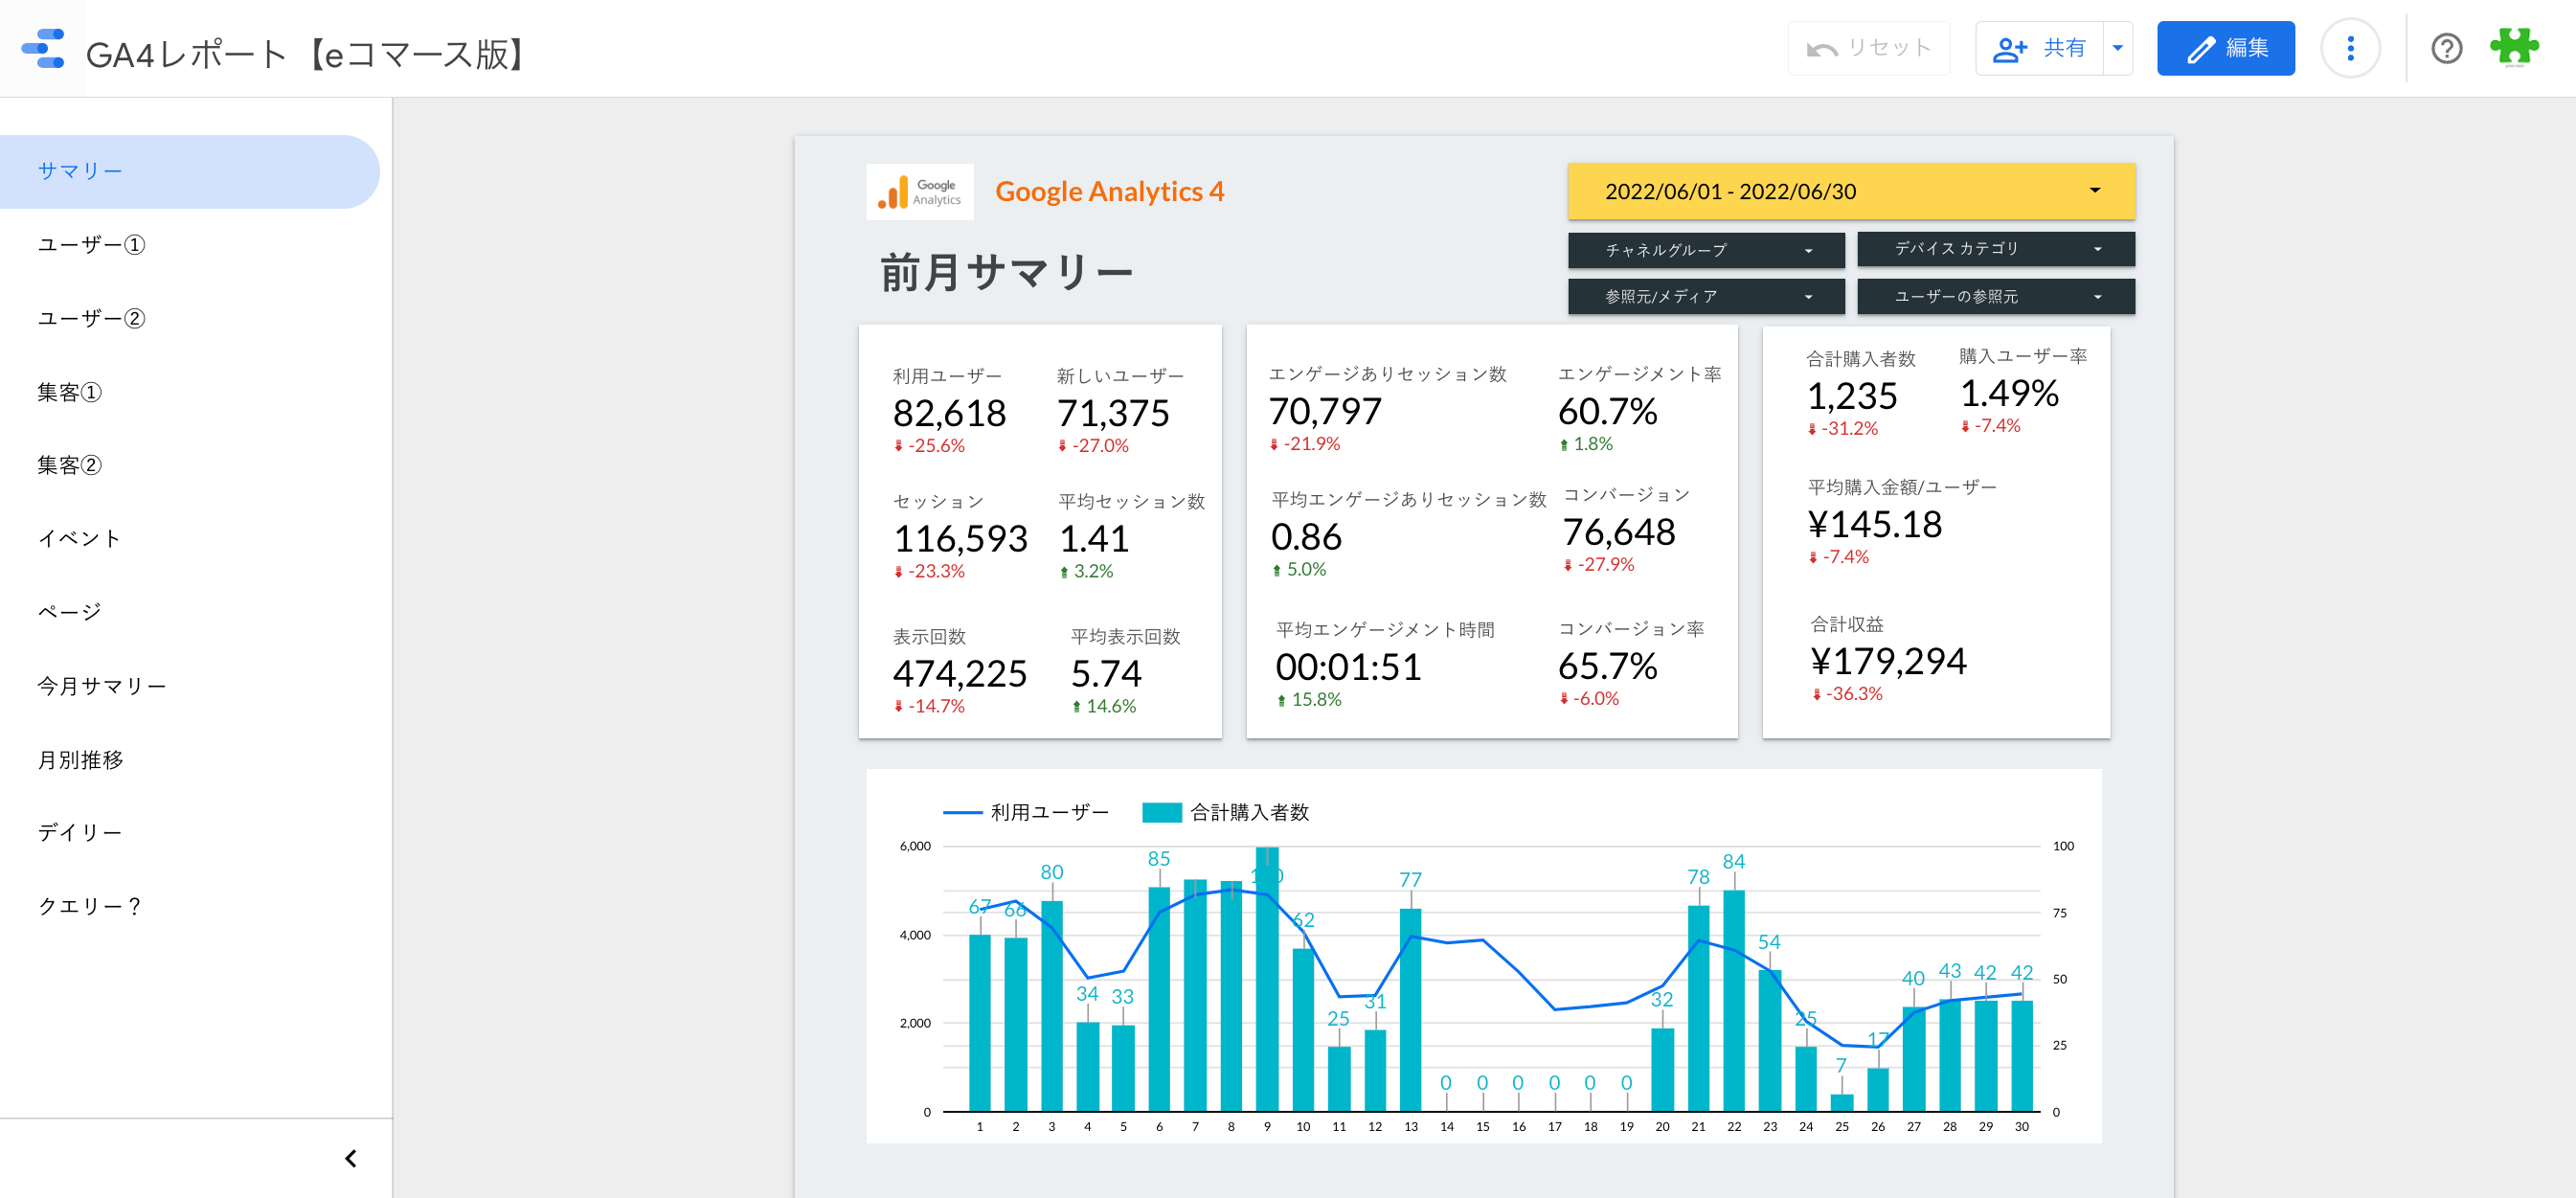
Task: Click the 合計購入者数 value 1,235
Action: [1852, 396]
